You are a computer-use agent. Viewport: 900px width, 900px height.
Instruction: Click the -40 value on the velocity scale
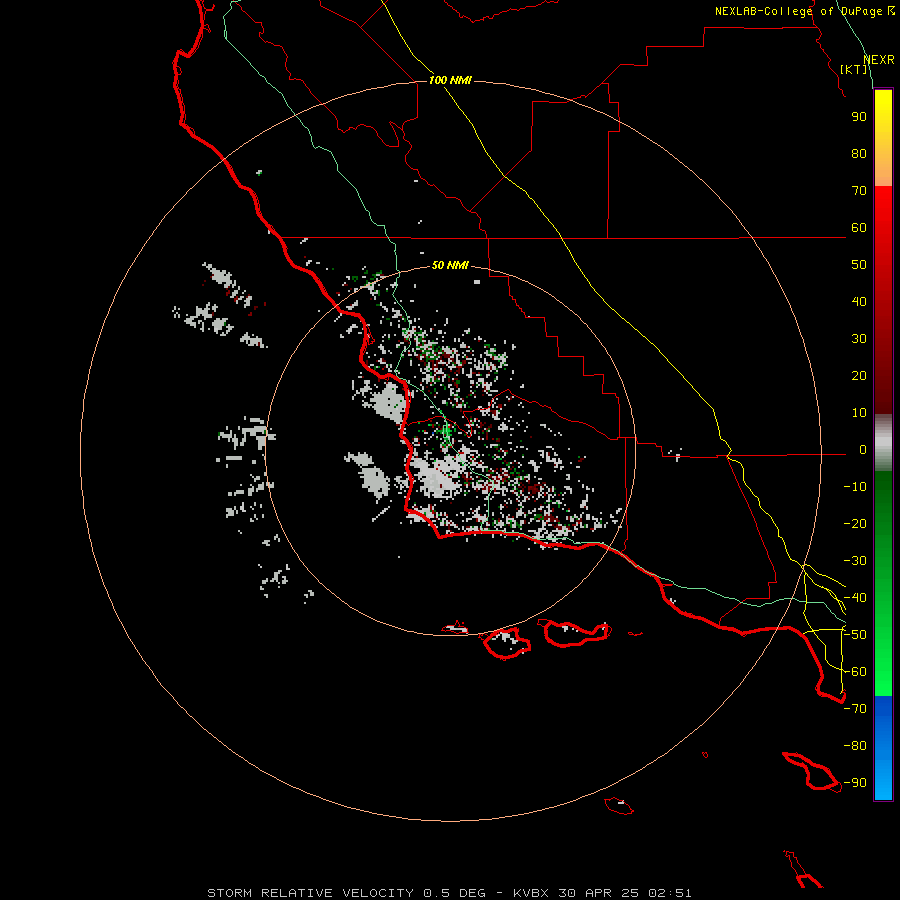[x=855, y=598]
